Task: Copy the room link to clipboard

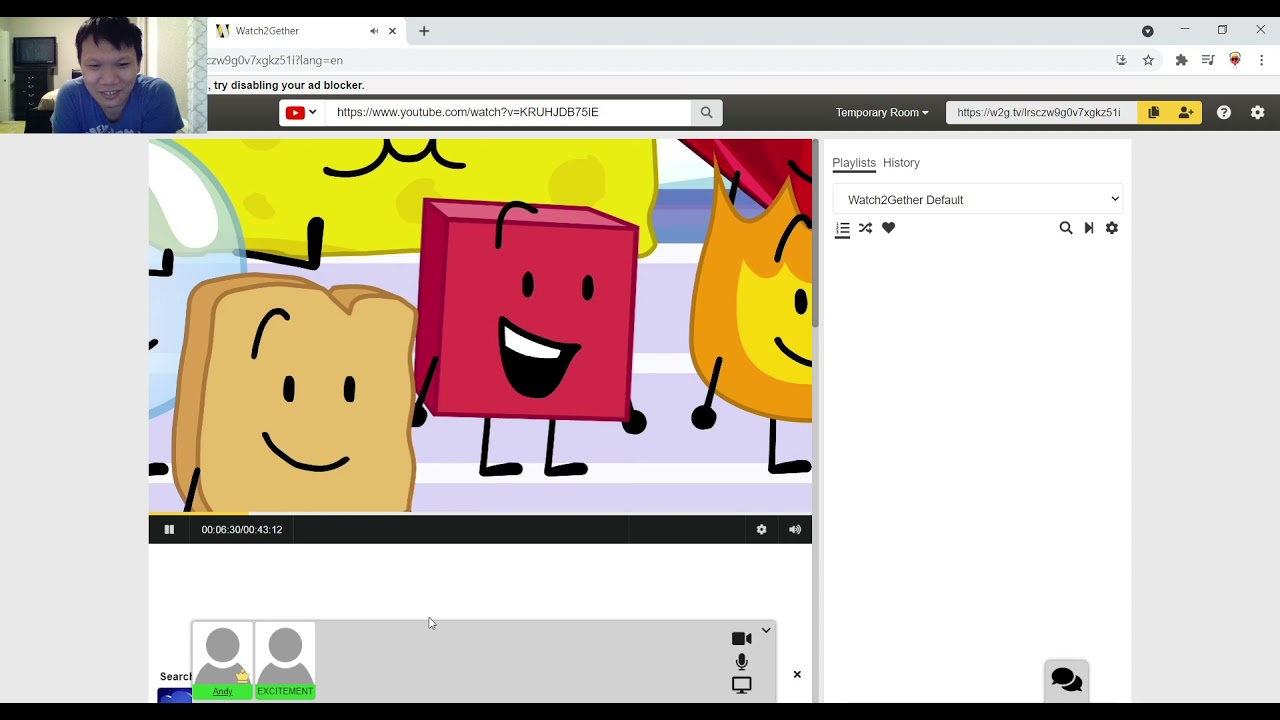Action: (x=1153, y=112)
